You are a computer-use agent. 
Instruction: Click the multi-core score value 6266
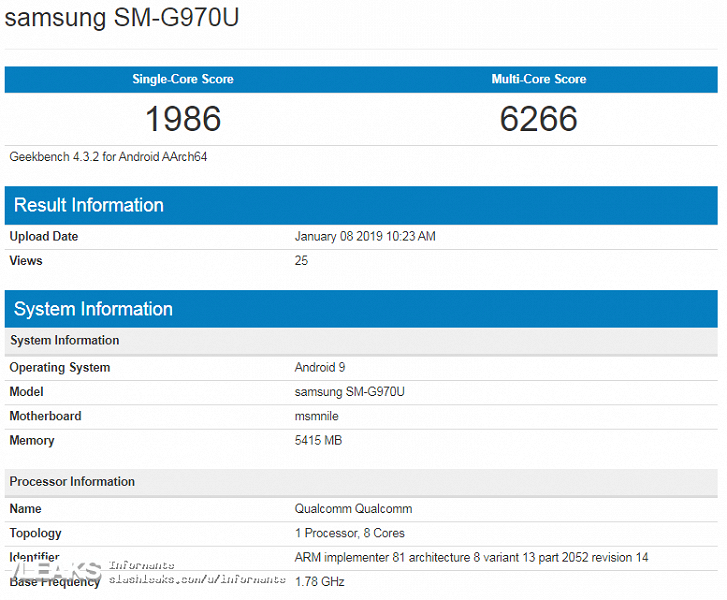(x=539, y=119)
